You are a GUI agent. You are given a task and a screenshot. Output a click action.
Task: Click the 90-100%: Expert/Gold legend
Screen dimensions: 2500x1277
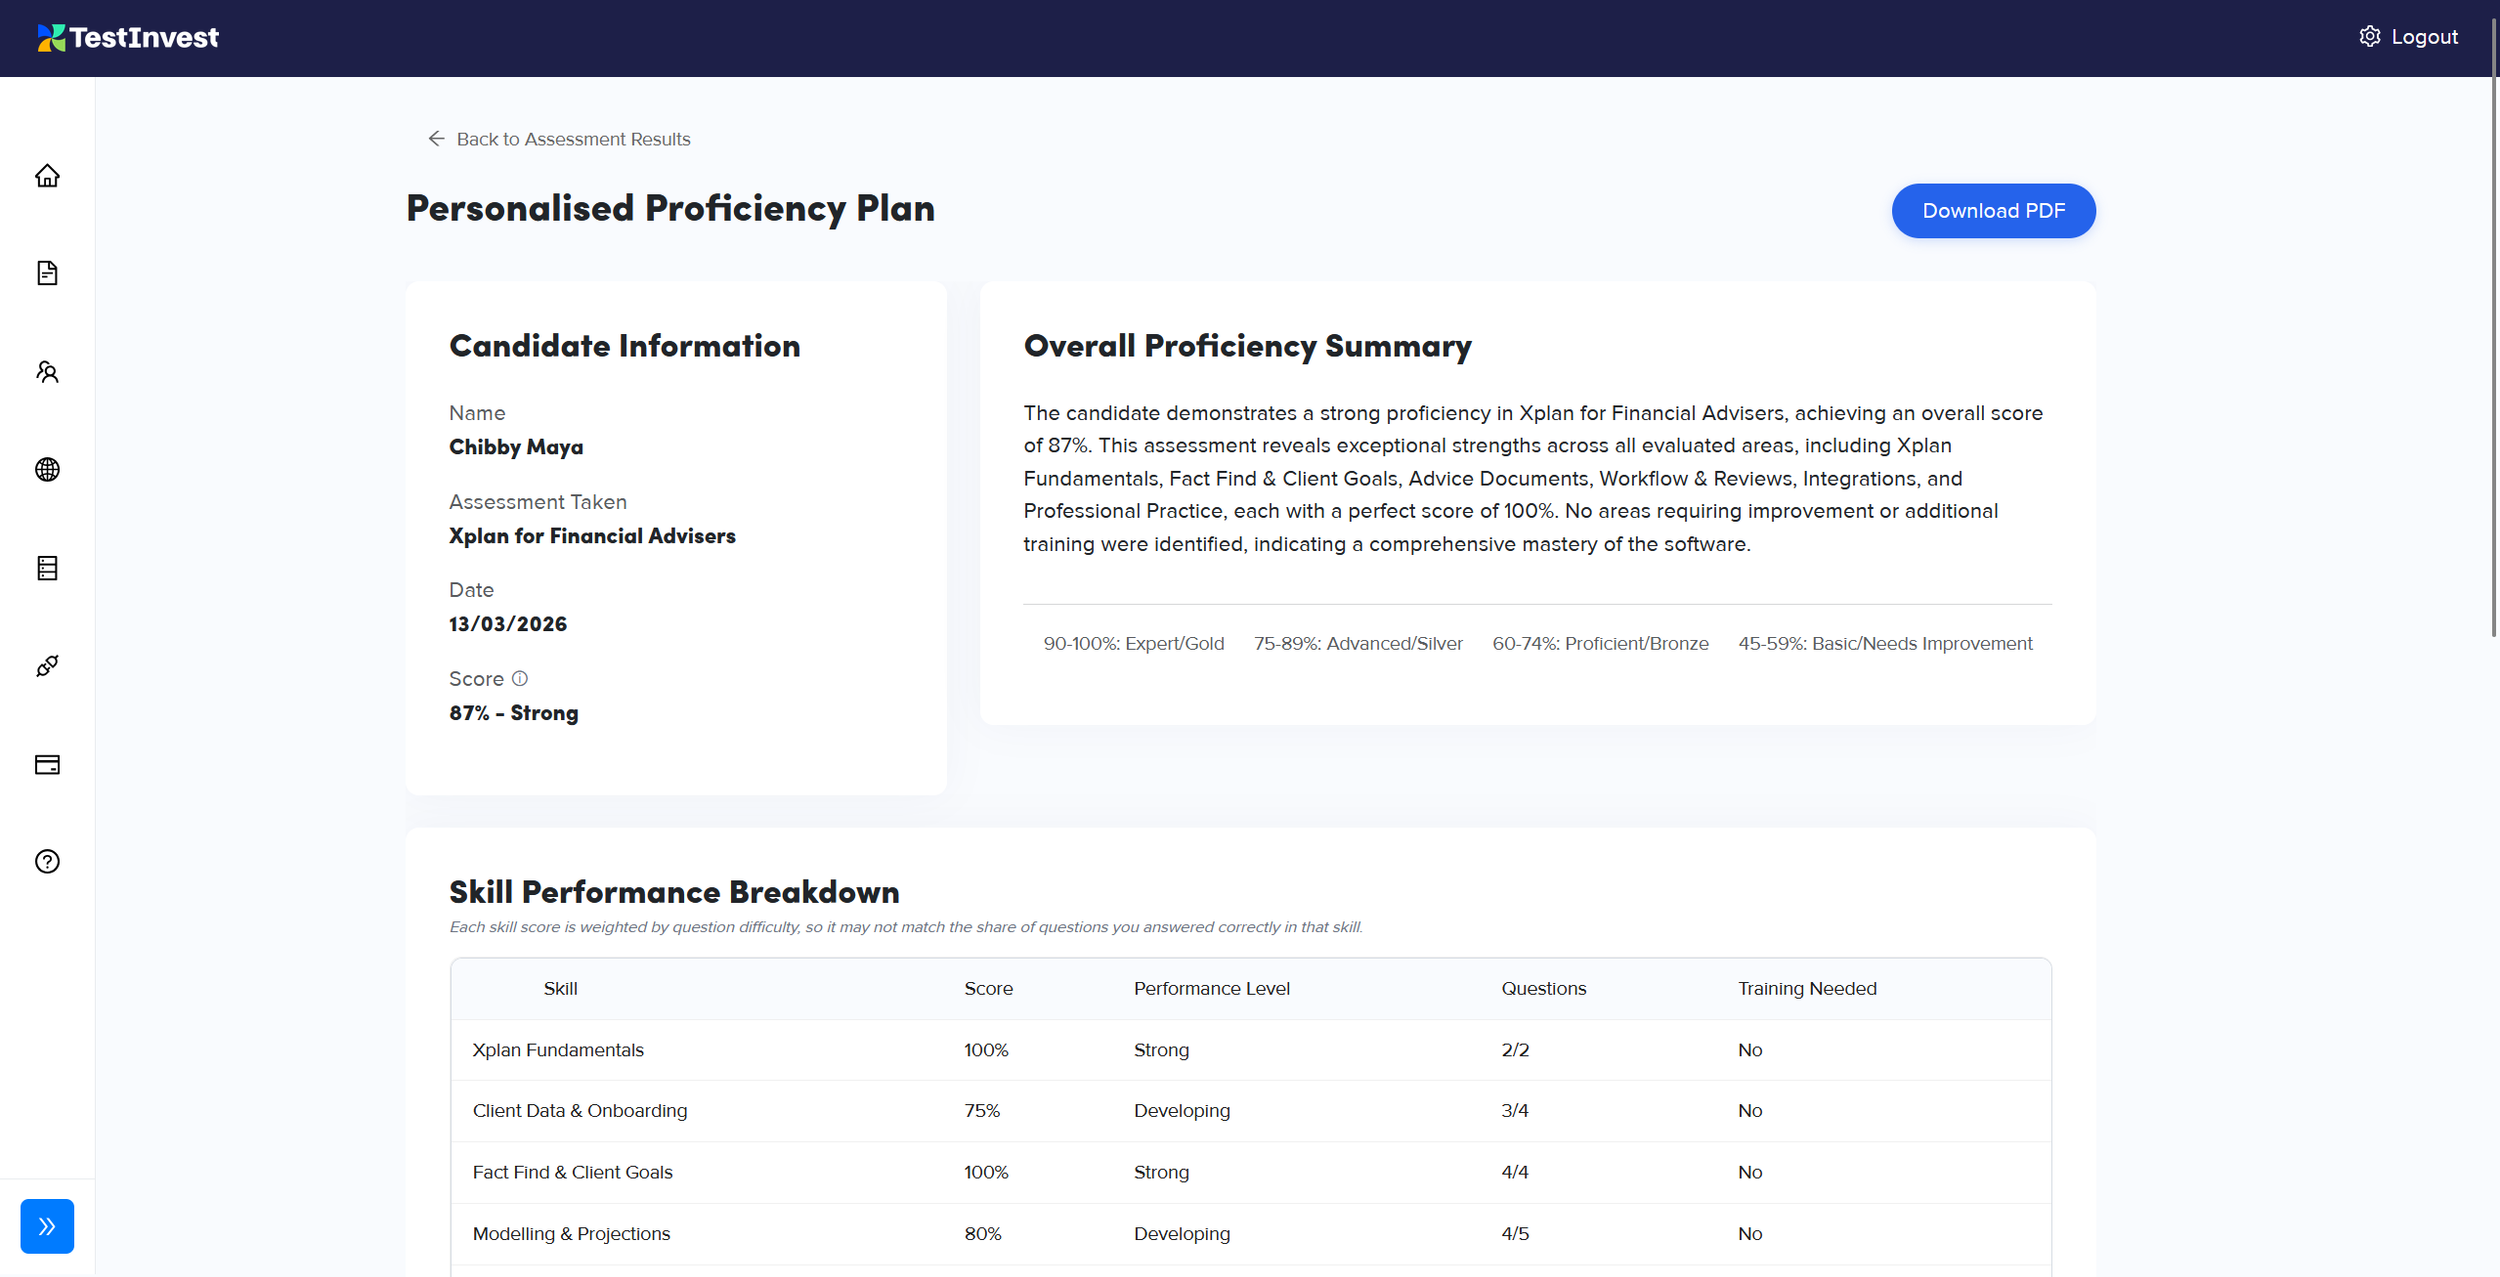click(1133, 644)
